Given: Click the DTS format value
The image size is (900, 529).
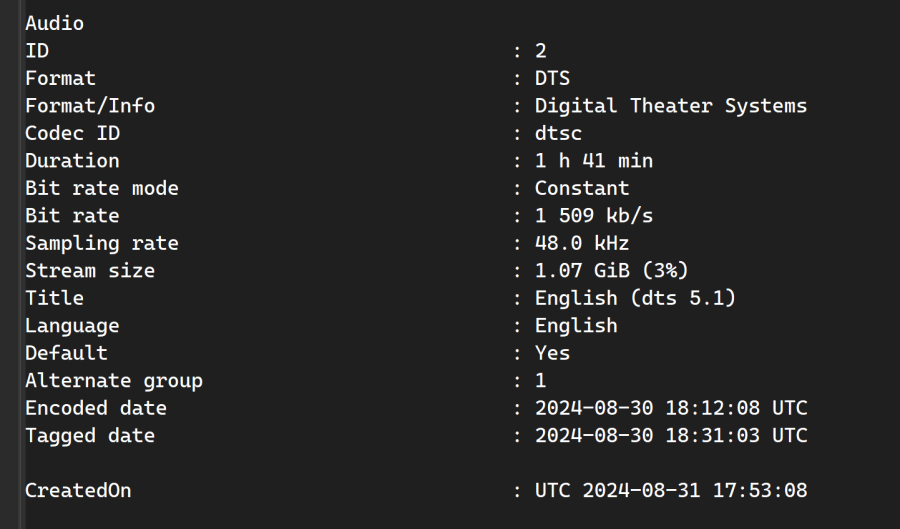Looking at the screenshot, I should click(x=552, y=78).
